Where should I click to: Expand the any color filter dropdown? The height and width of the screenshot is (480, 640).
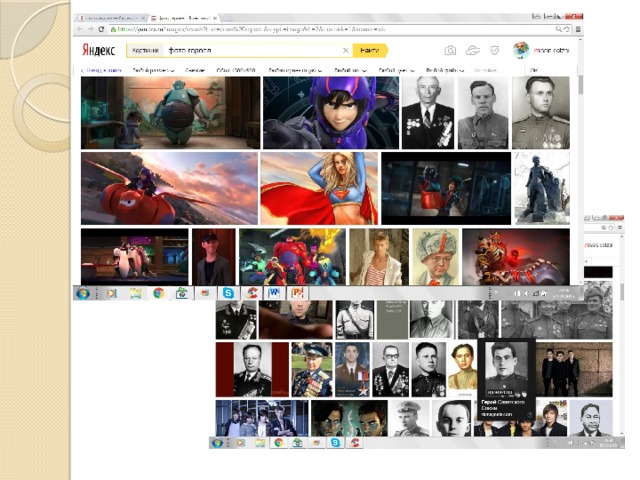[x=396, y=70]
